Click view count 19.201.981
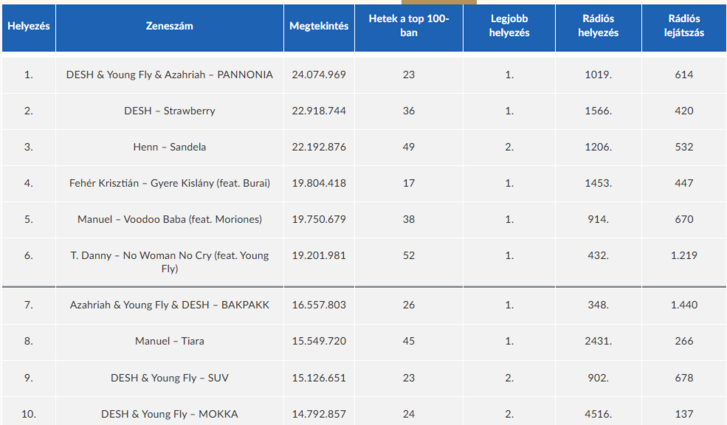This screenshot has height=425, width=727. 319,255
